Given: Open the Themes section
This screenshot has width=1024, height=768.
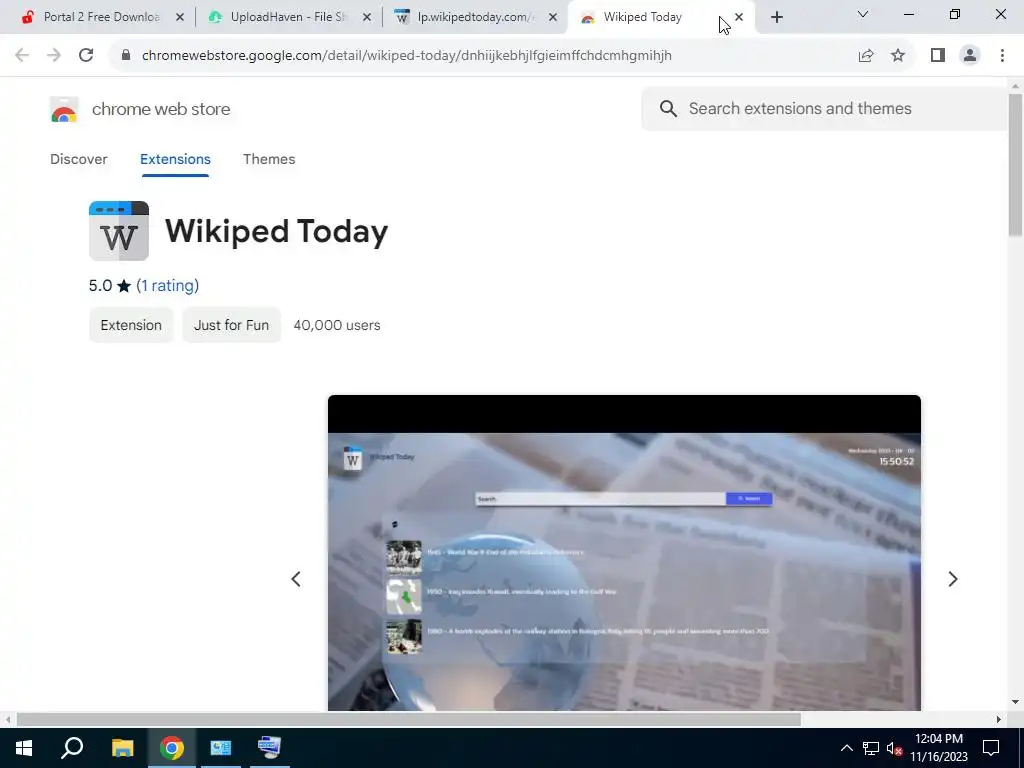Looking at the screenshot, I should (269, 159).
